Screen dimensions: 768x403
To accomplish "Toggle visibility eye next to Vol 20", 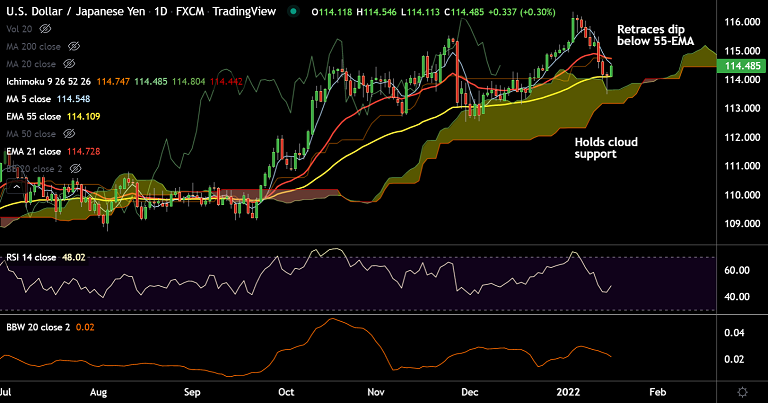I will click(45, 29).
